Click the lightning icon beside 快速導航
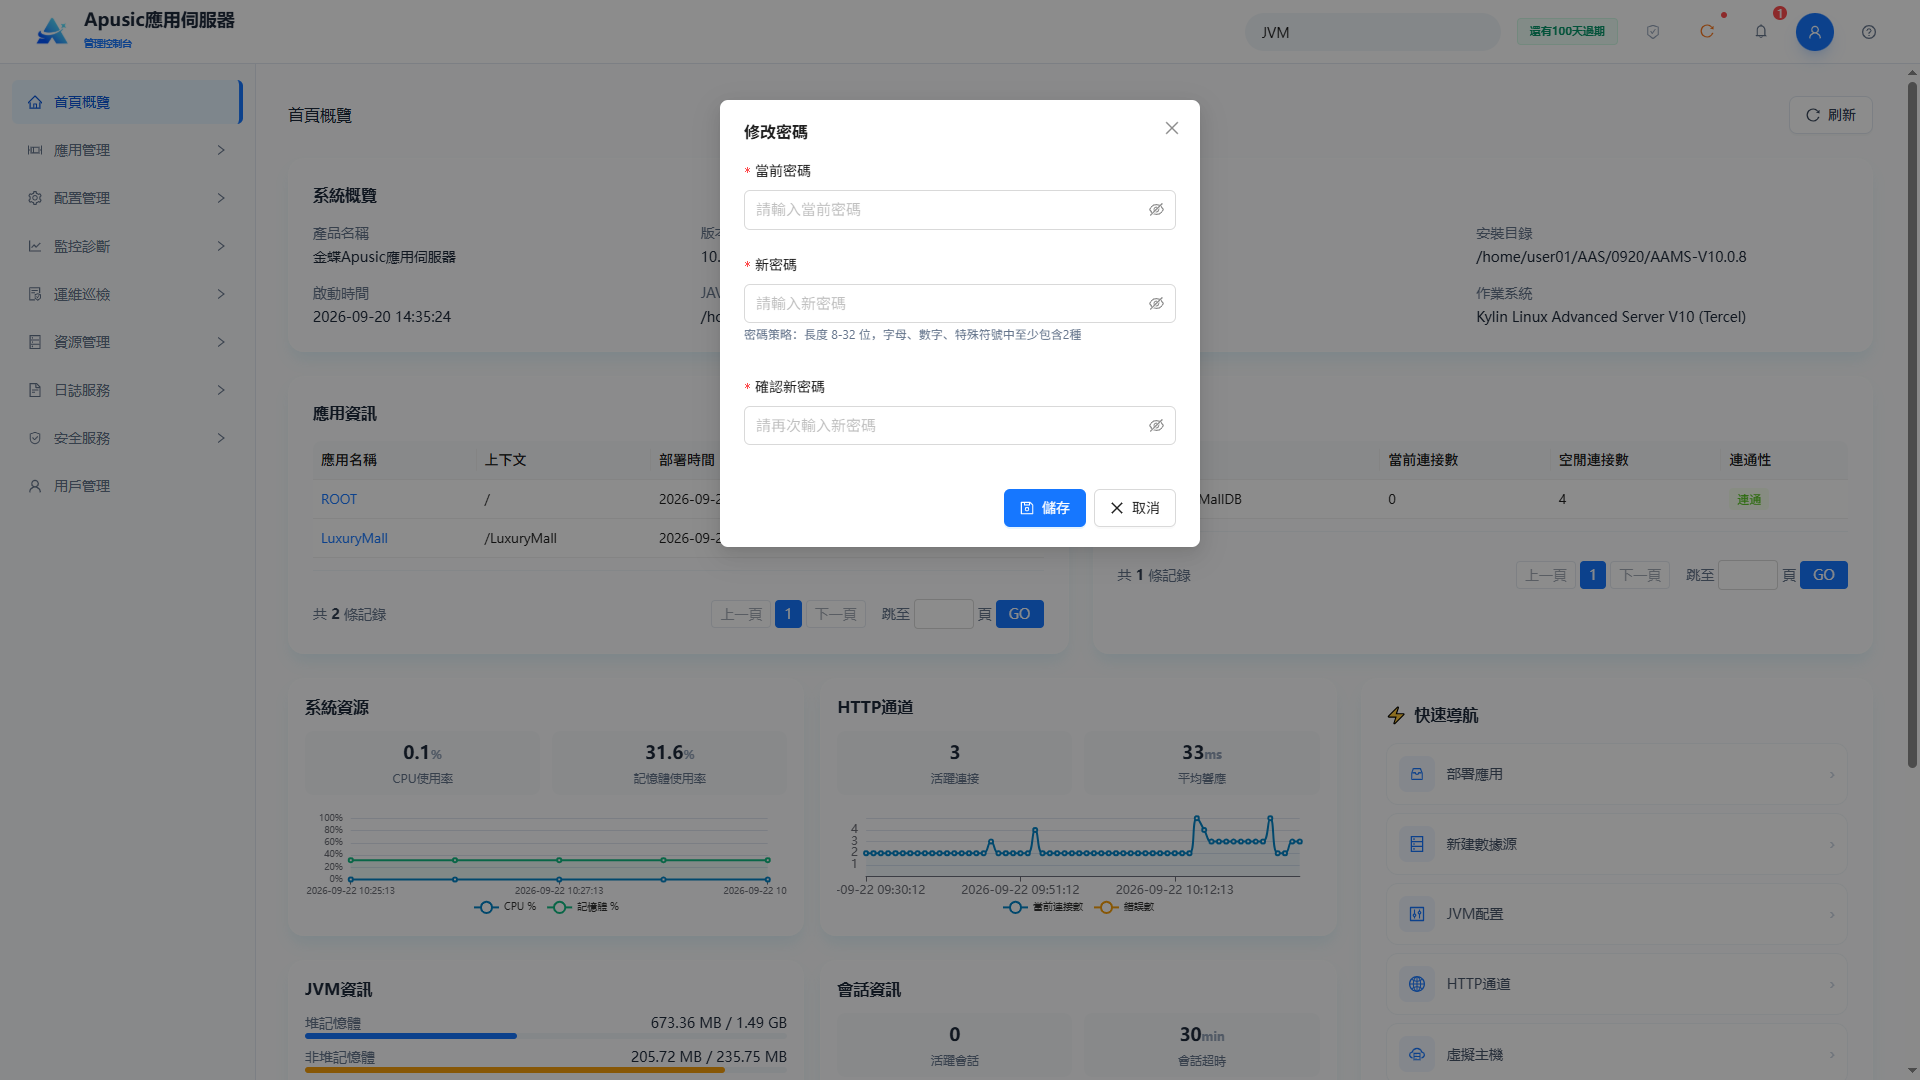The width and height of the screenshot is (1920, 1080). point(1396,715)
